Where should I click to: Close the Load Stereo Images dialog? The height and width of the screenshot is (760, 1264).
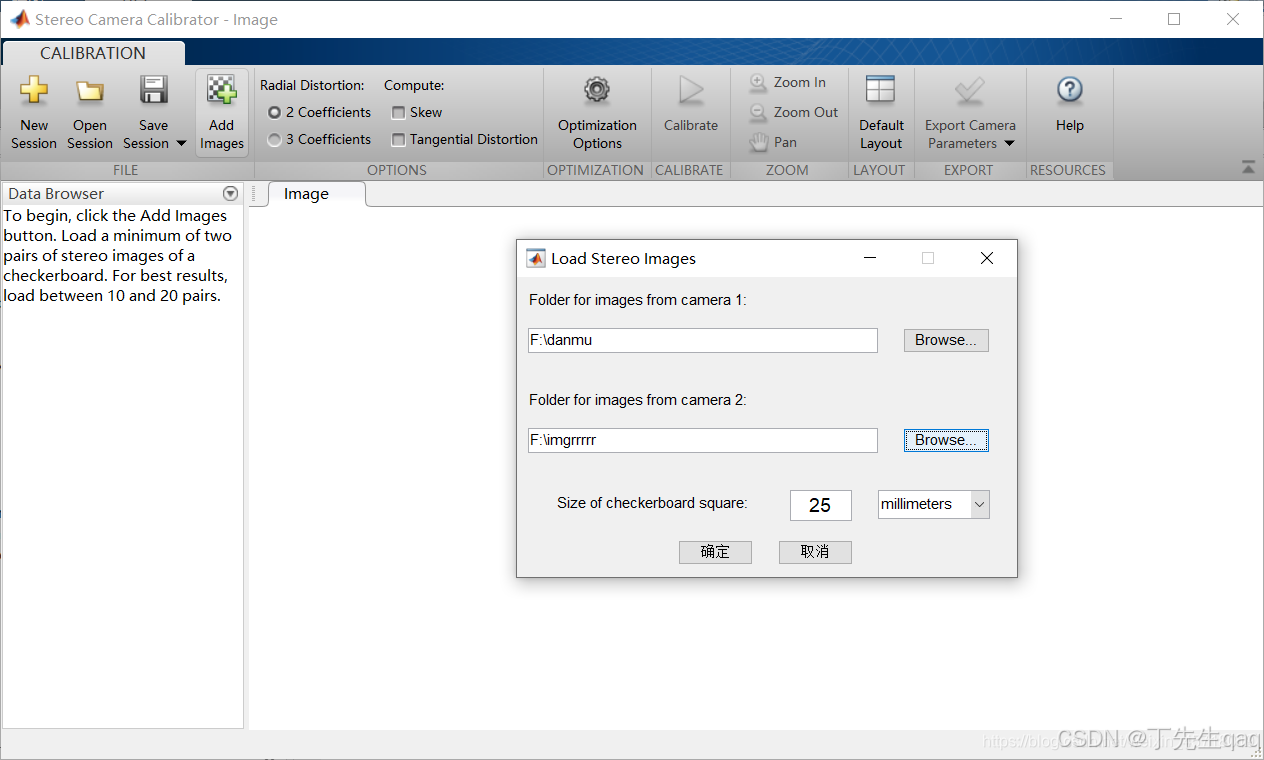click(x=987, y=258)
